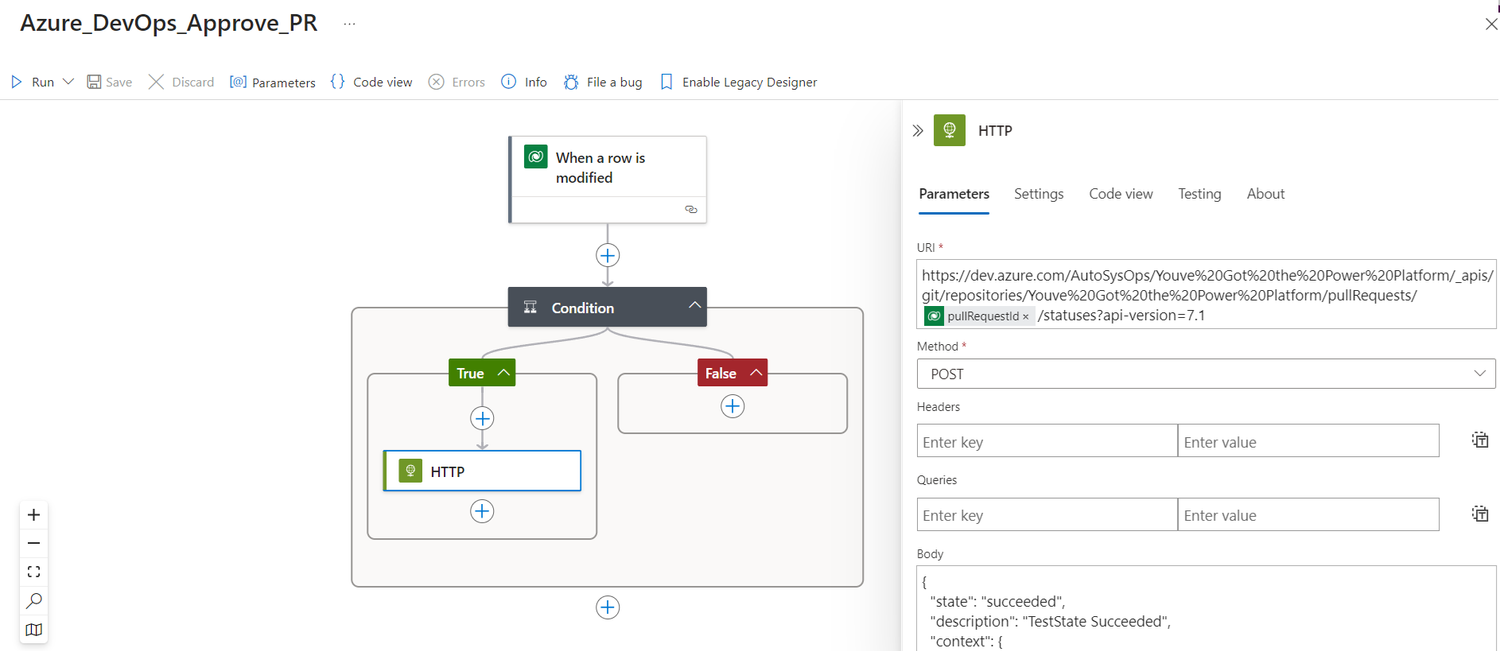Fit the flow to the window
The height and width of the screenshot is (651, 1500).
[34, 571]
